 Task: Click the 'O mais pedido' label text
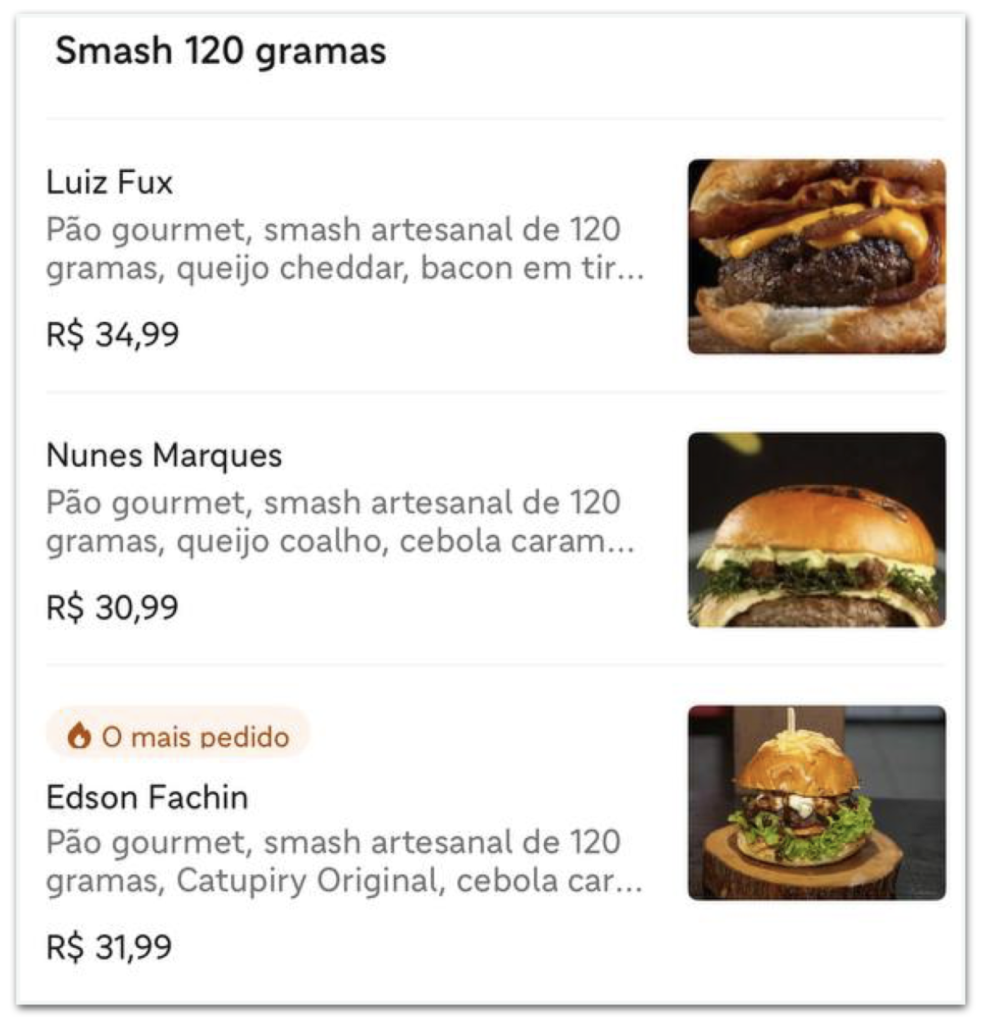(195, 737)
